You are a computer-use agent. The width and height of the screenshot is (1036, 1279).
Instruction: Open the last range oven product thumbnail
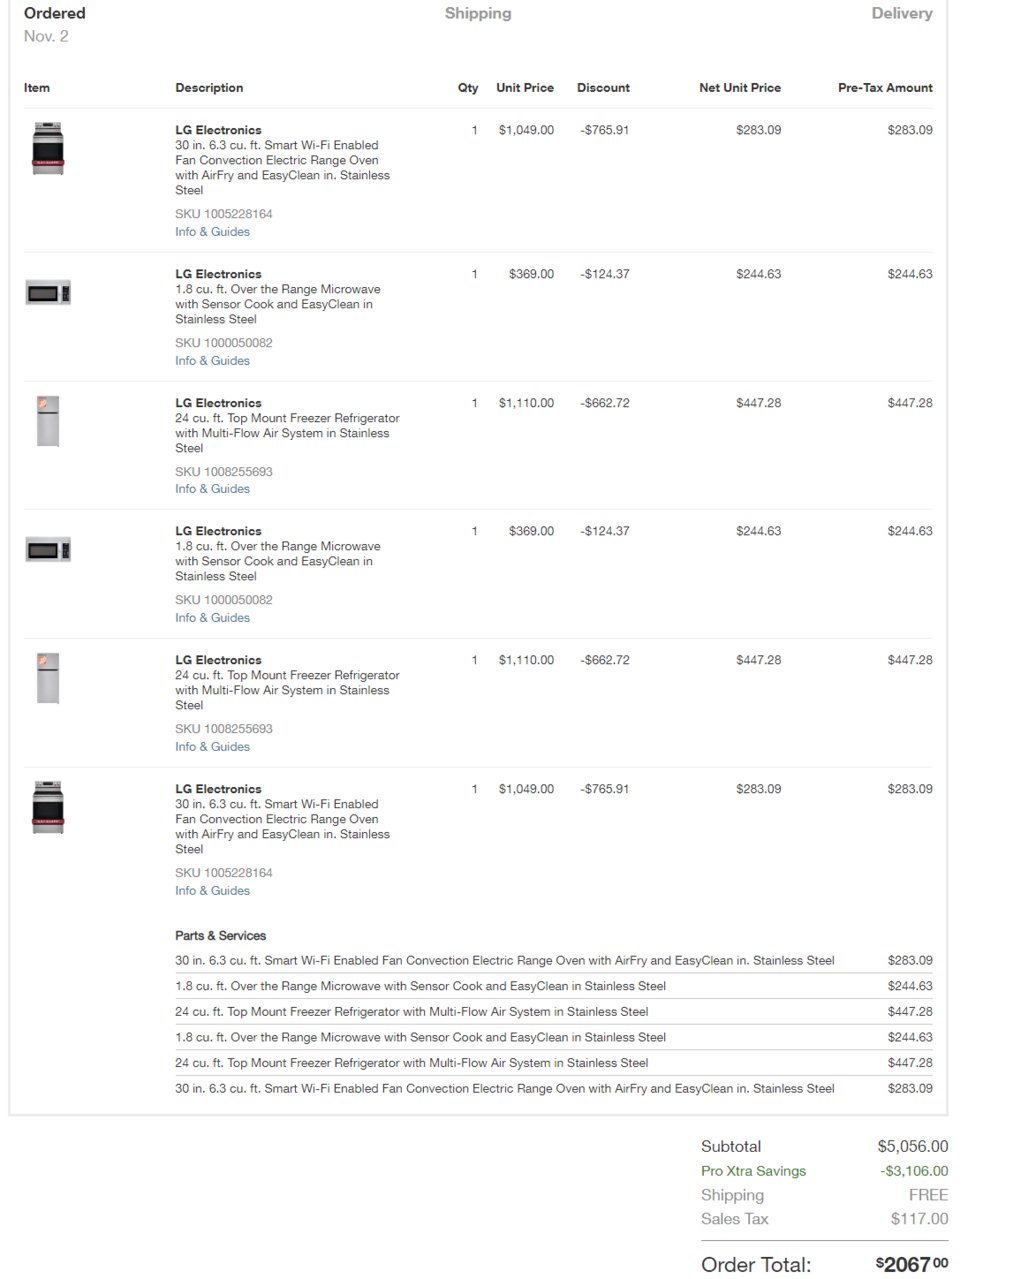pos(48,808)
